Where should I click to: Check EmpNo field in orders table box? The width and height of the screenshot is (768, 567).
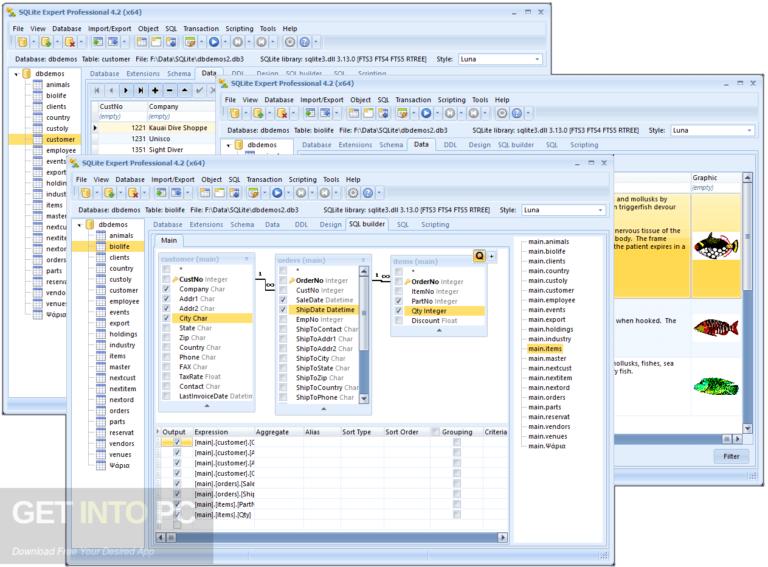tap(283, 319)
